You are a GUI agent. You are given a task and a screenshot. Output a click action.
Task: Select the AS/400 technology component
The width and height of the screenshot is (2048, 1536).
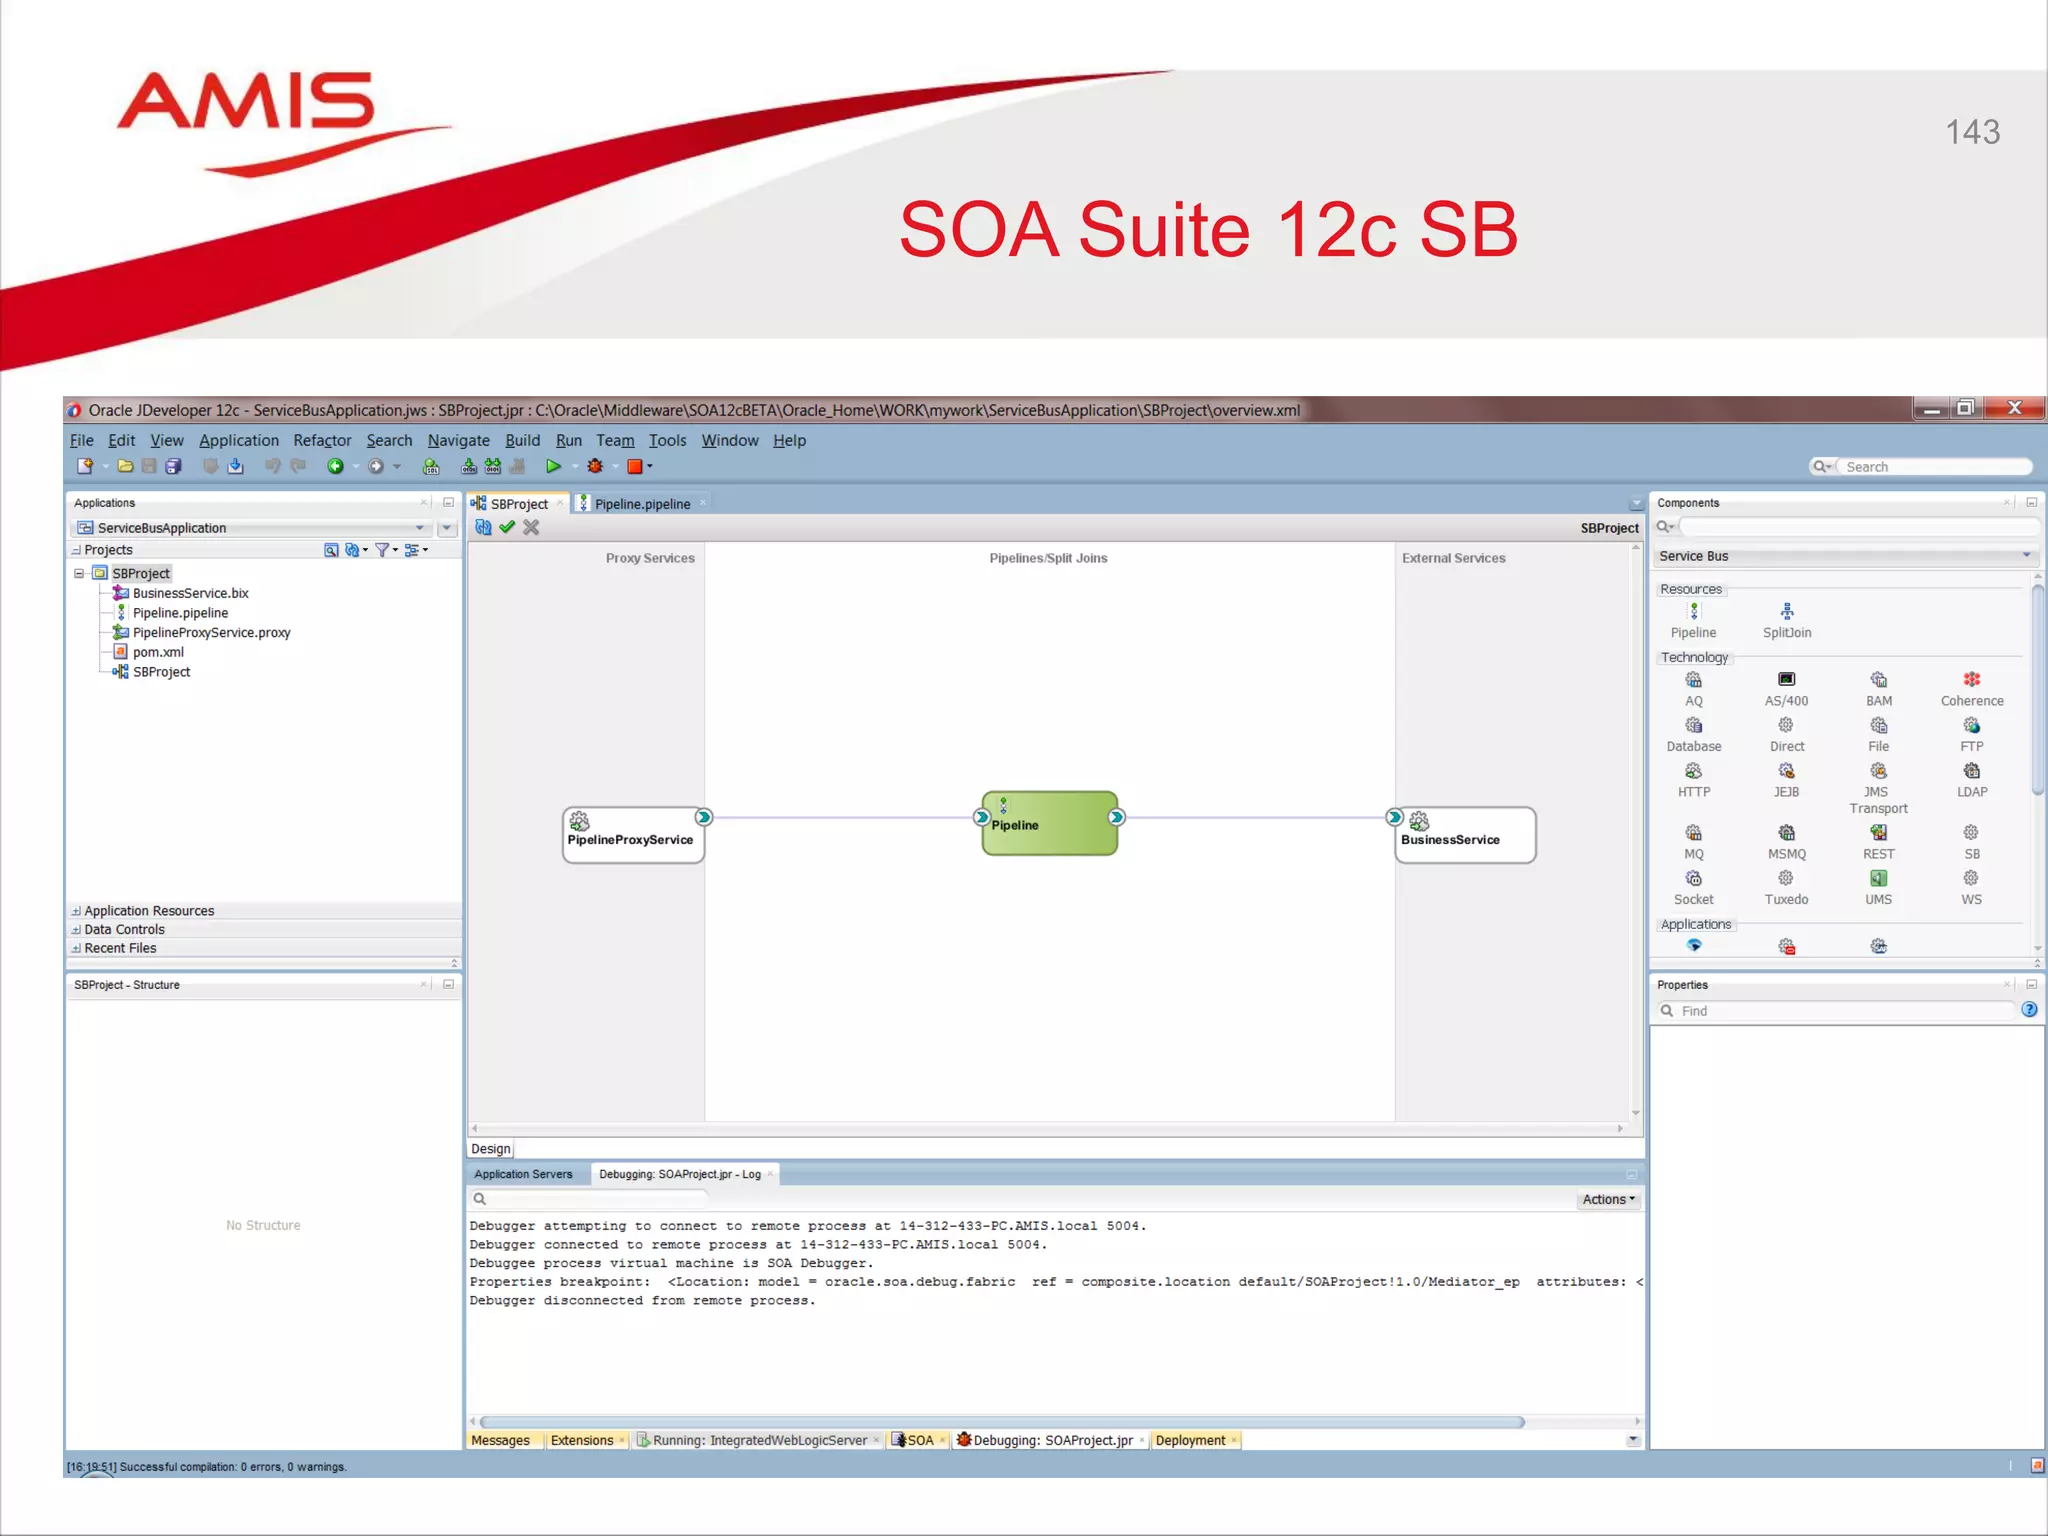1786,689
